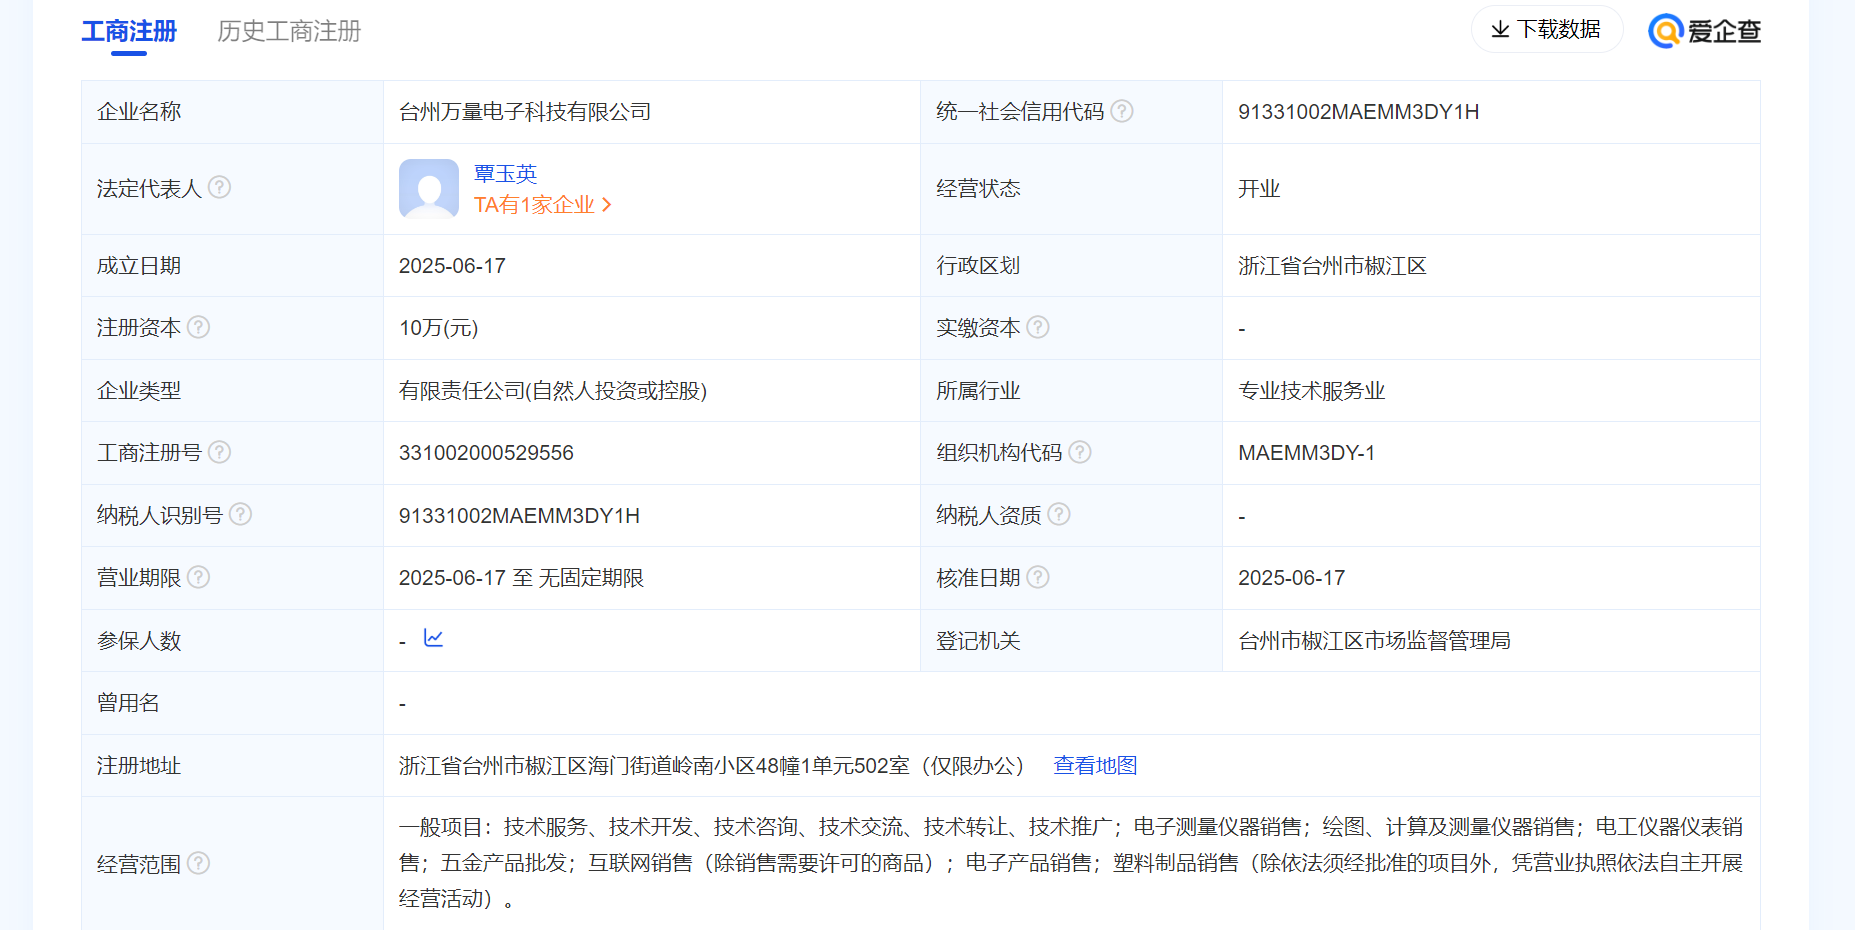Click help icon next to 法定代表人
The image size is (1855, 930).
click(x=219, y=187)
